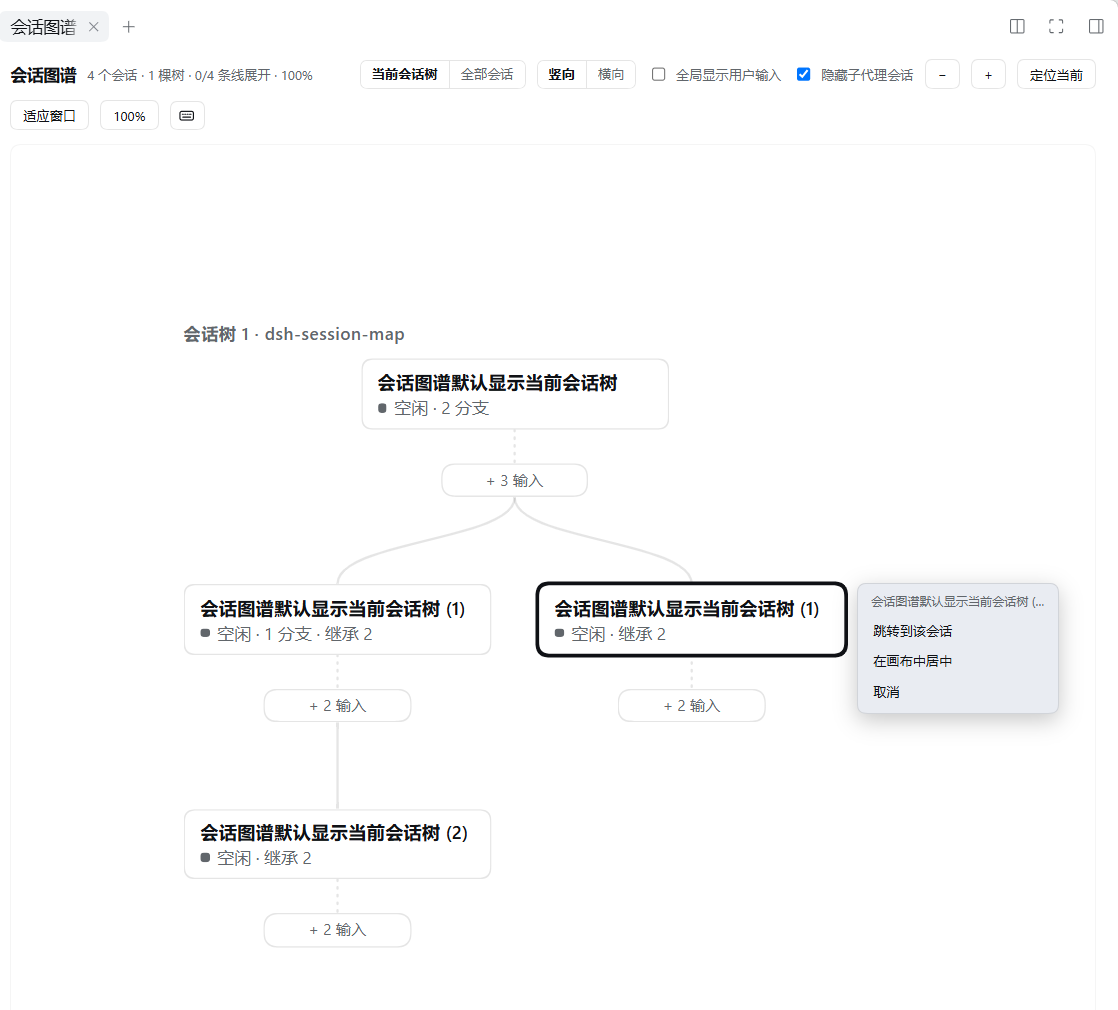Screen dimensions: 1118x1010
Task: Open a new tab with plus icon
Action: (128, 27)
